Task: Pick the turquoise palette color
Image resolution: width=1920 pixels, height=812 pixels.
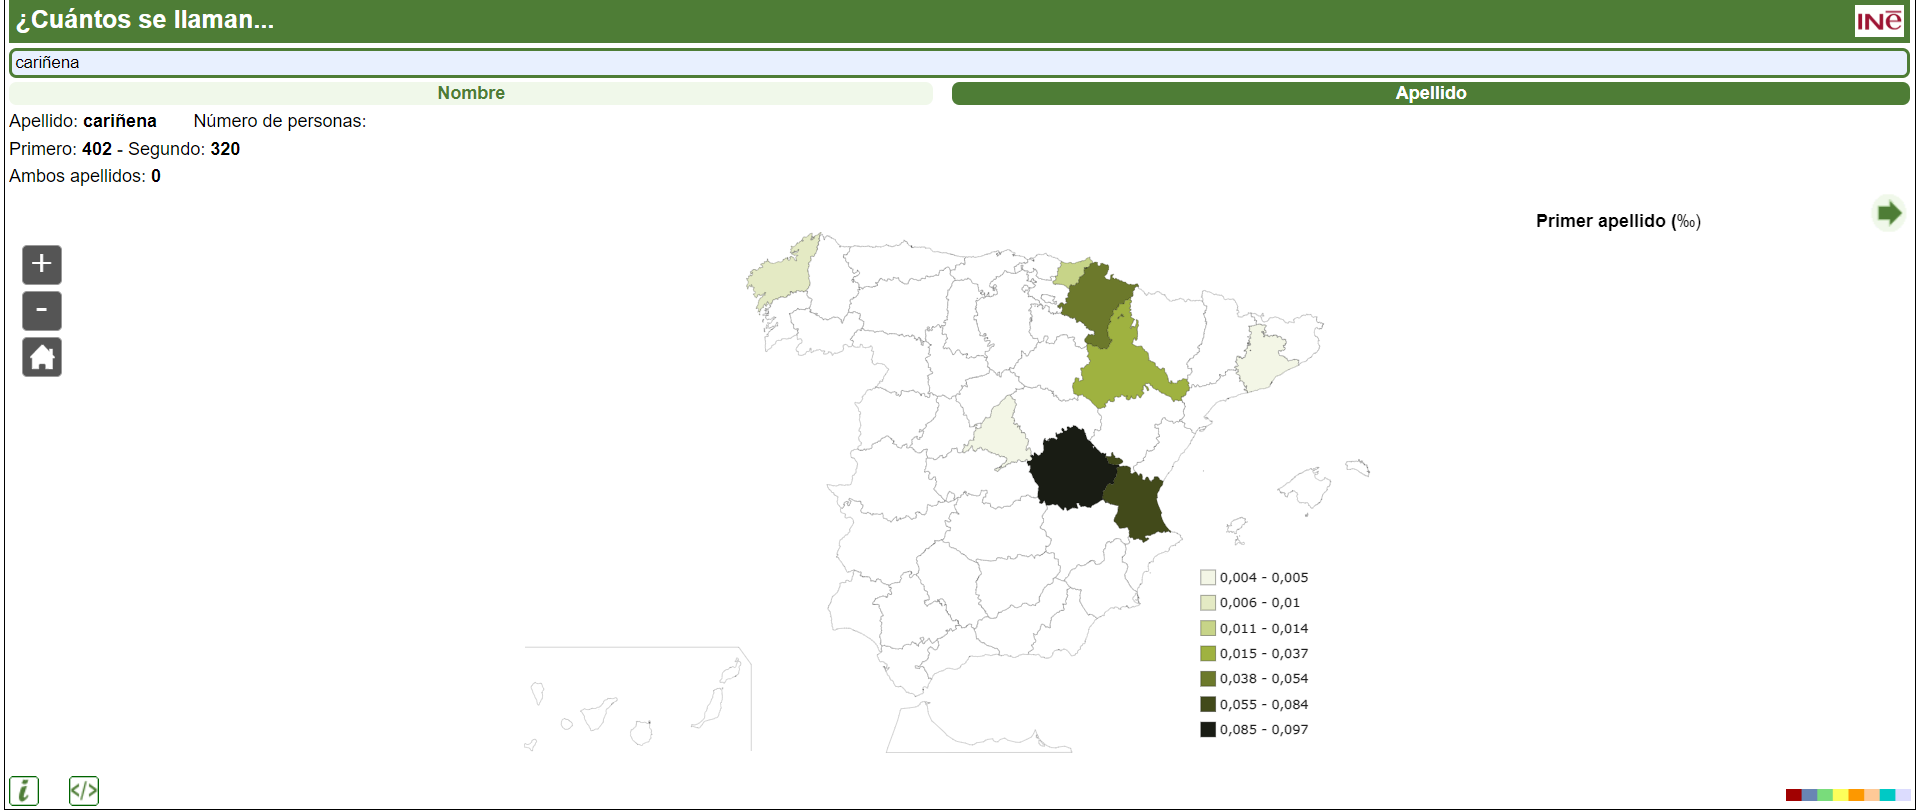Action: 1887,795
